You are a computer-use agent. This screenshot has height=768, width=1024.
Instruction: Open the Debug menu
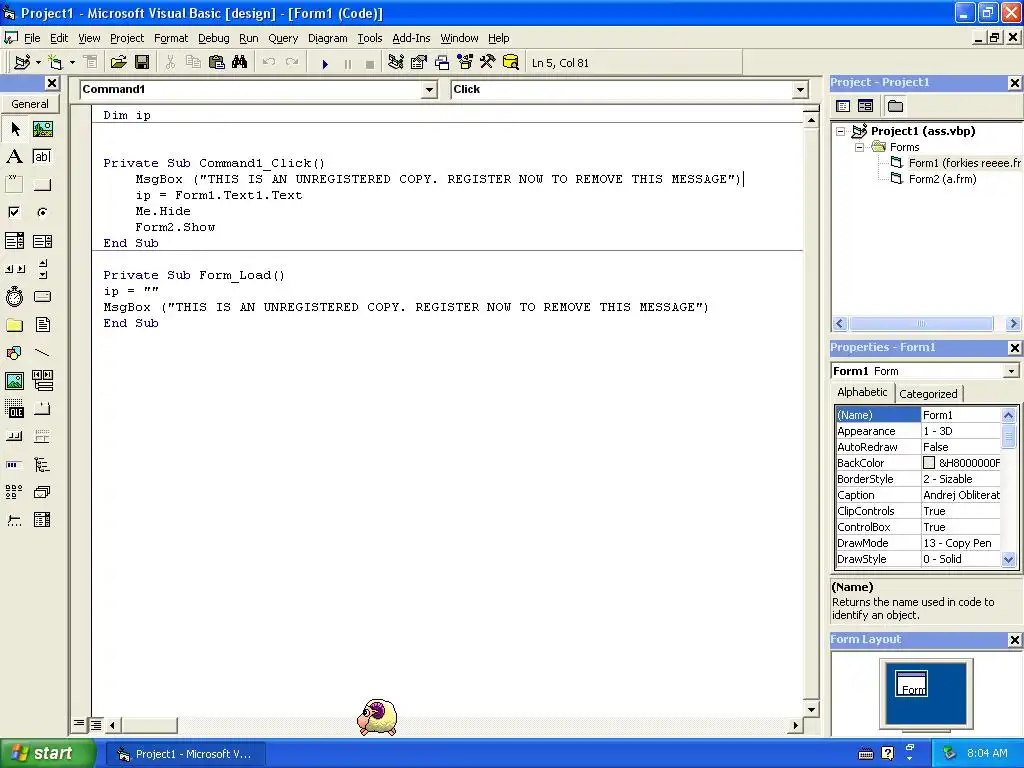click(x=214, y=38)
